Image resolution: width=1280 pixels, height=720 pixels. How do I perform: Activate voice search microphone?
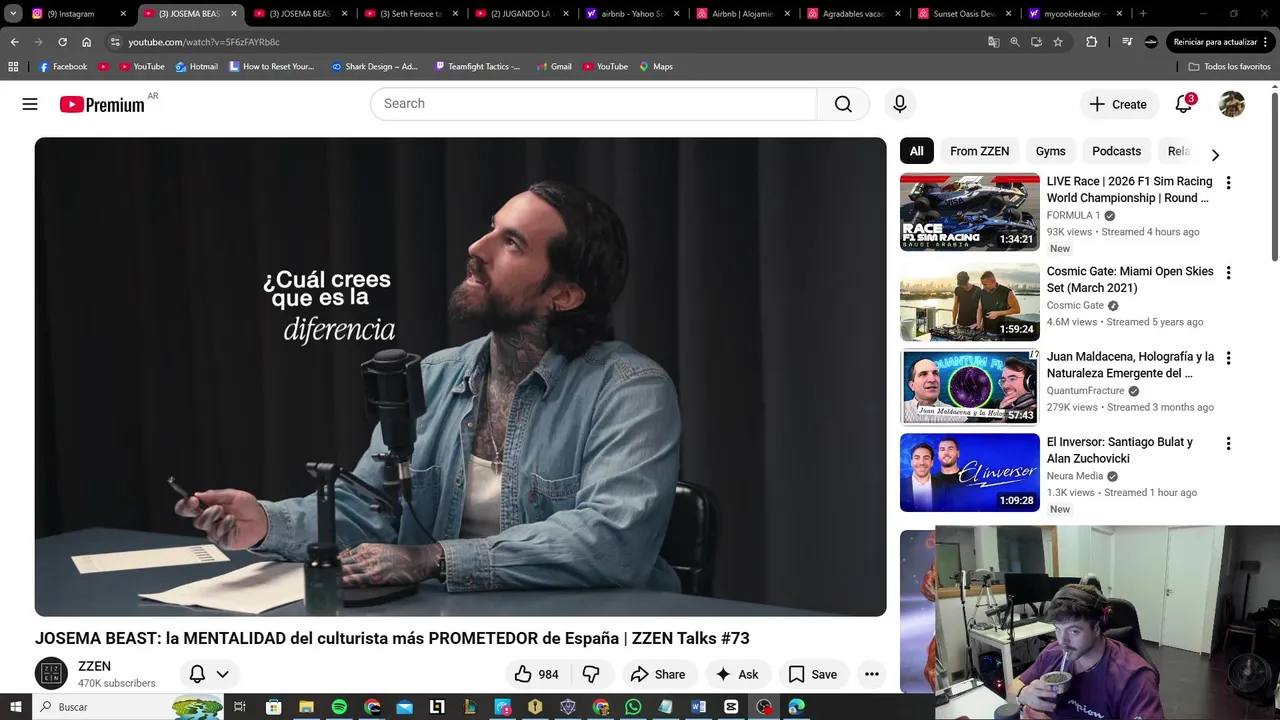pyautogui.click(x=900, y=104)
